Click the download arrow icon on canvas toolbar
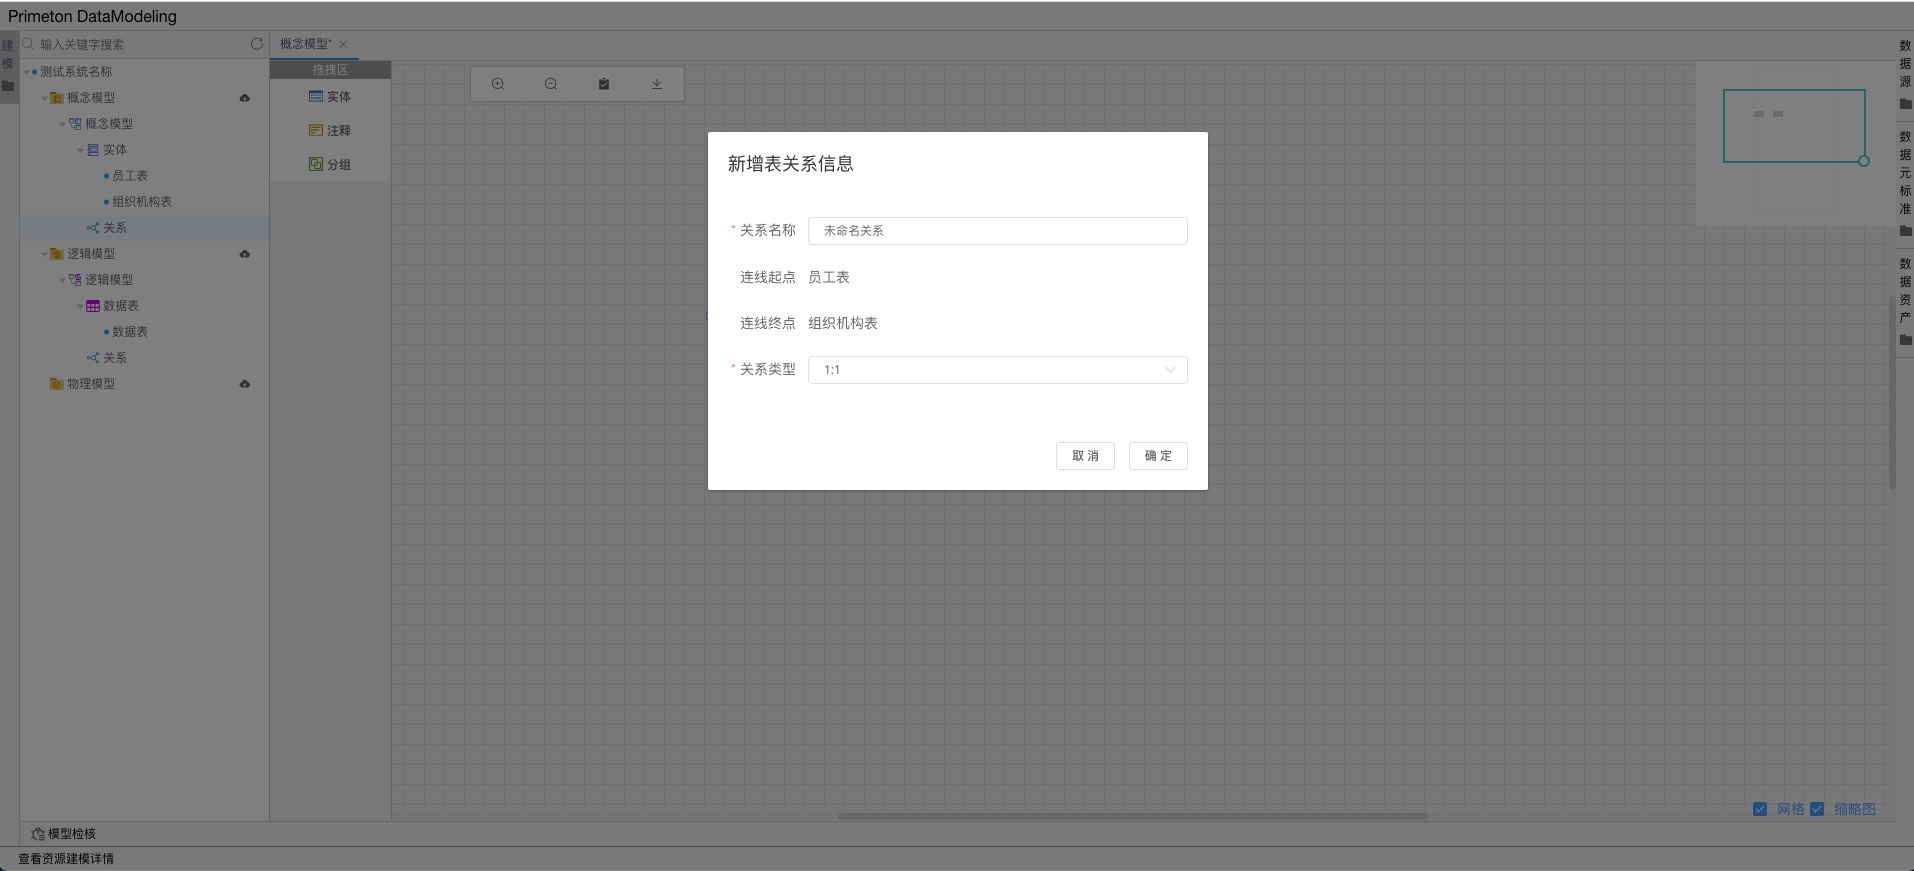 pos(657,84)
